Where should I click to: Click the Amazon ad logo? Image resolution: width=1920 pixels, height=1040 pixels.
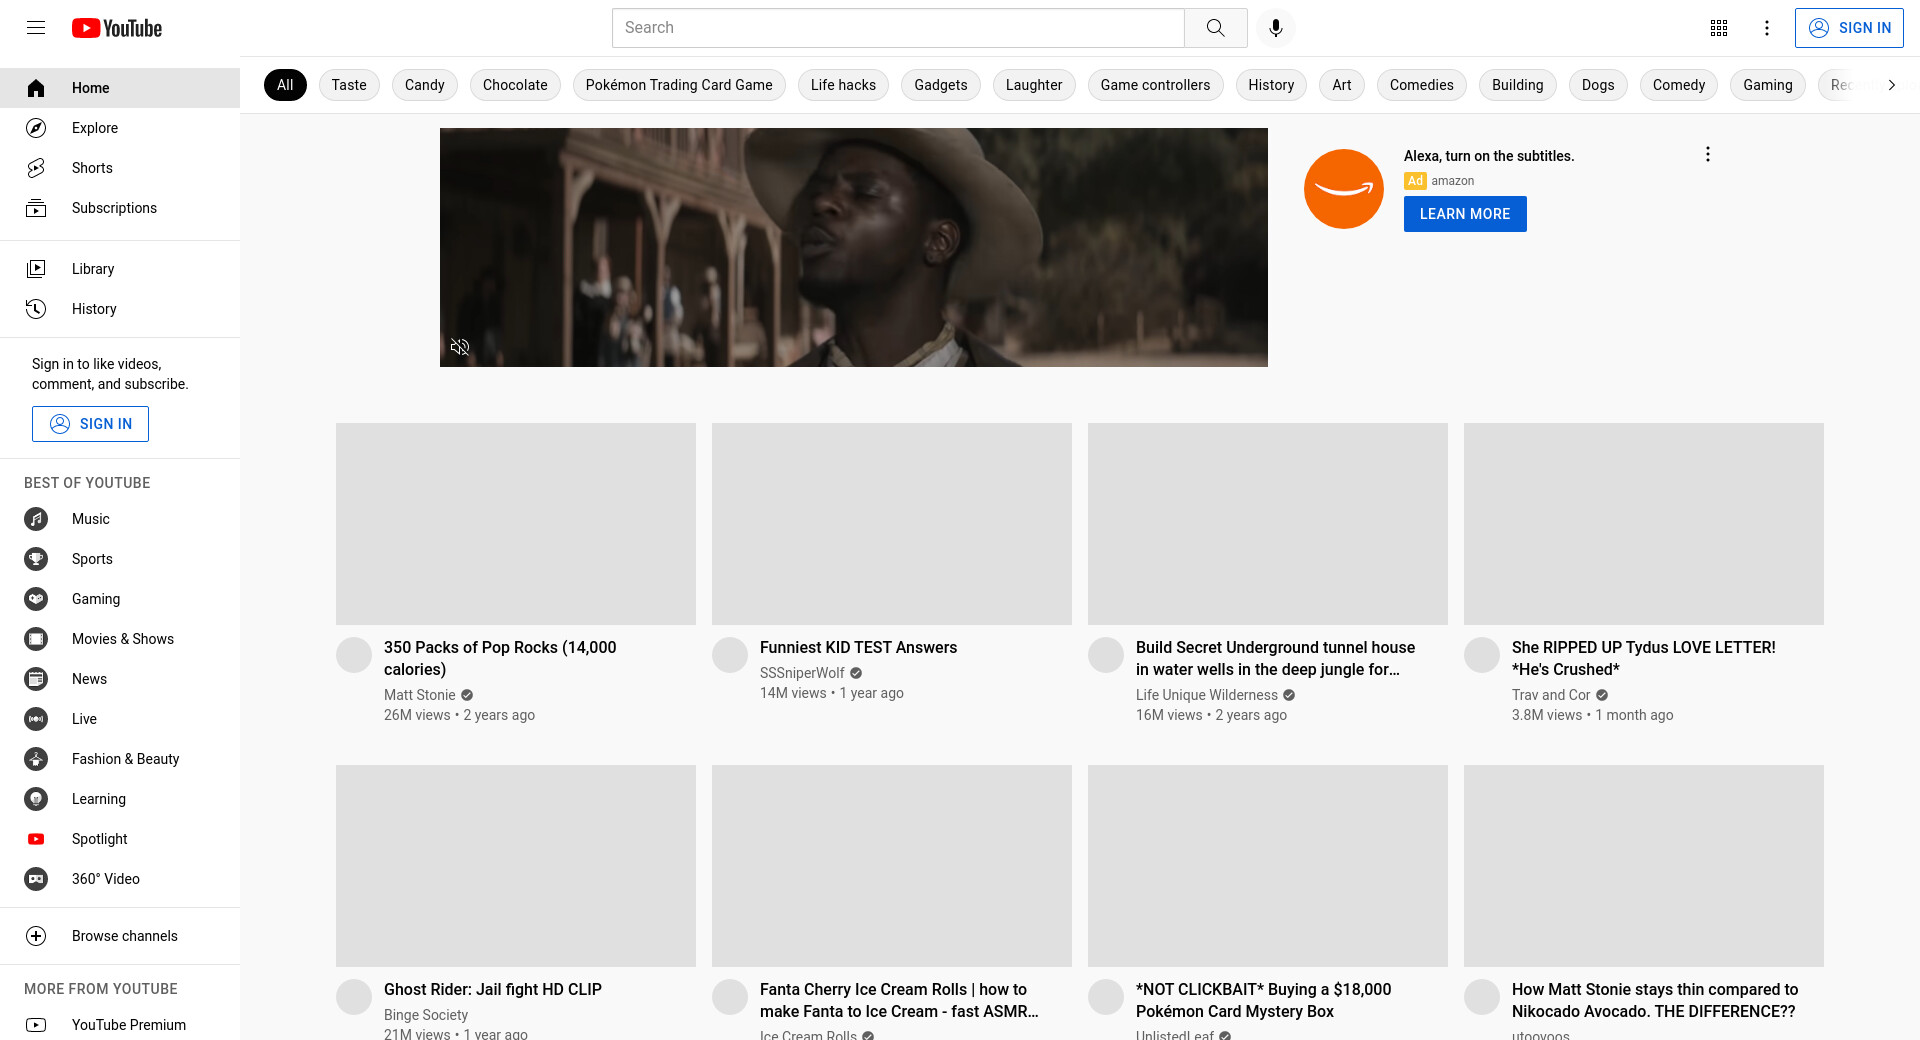[x=1344, y=189]
